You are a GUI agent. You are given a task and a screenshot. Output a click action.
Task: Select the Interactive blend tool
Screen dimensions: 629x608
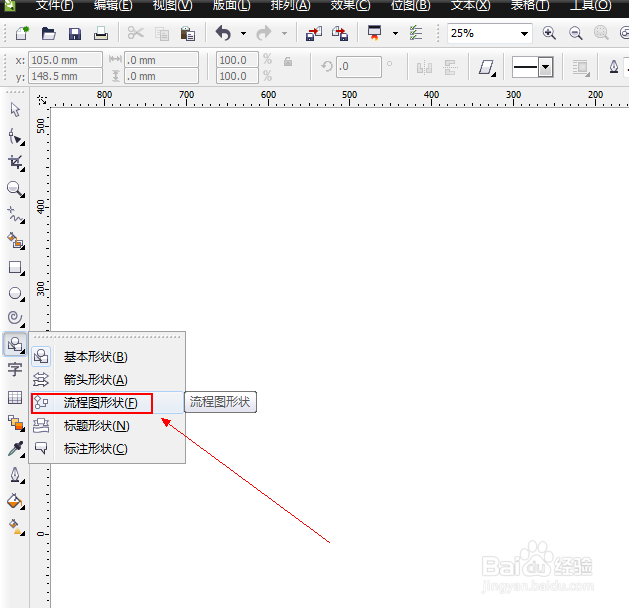pyautogui.click(x=16, y=423)
